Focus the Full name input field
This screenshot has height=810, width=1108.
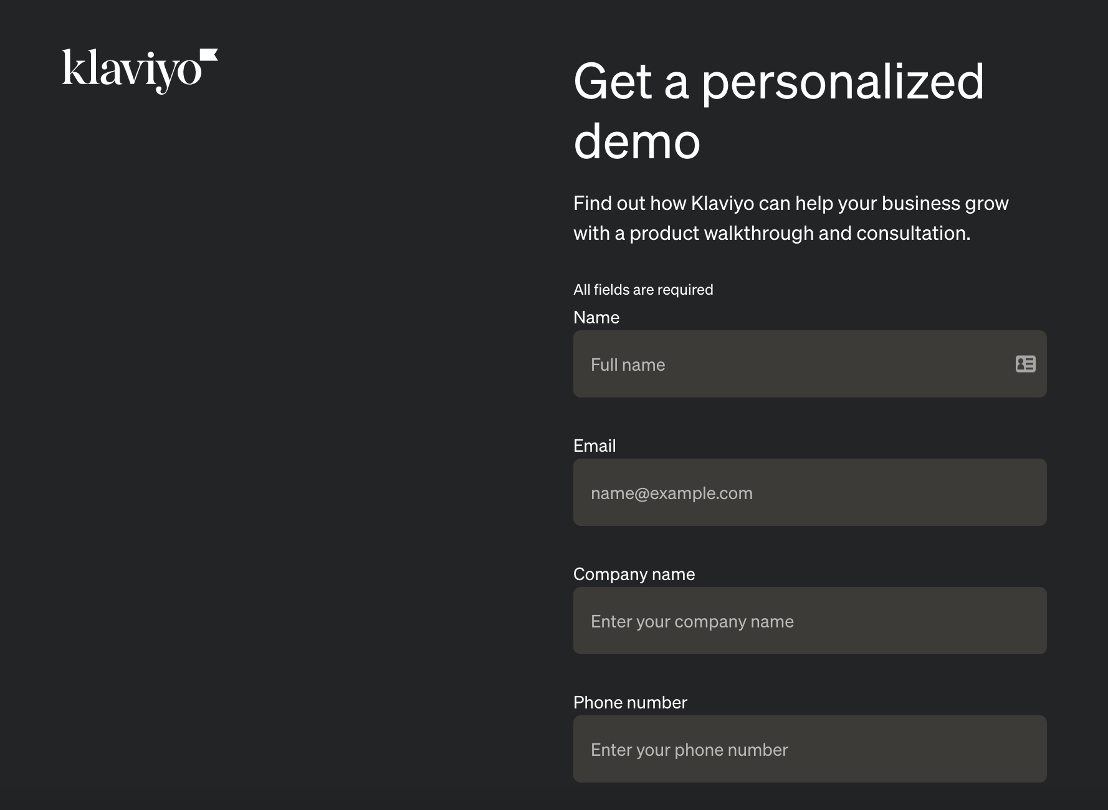point(810,364)
